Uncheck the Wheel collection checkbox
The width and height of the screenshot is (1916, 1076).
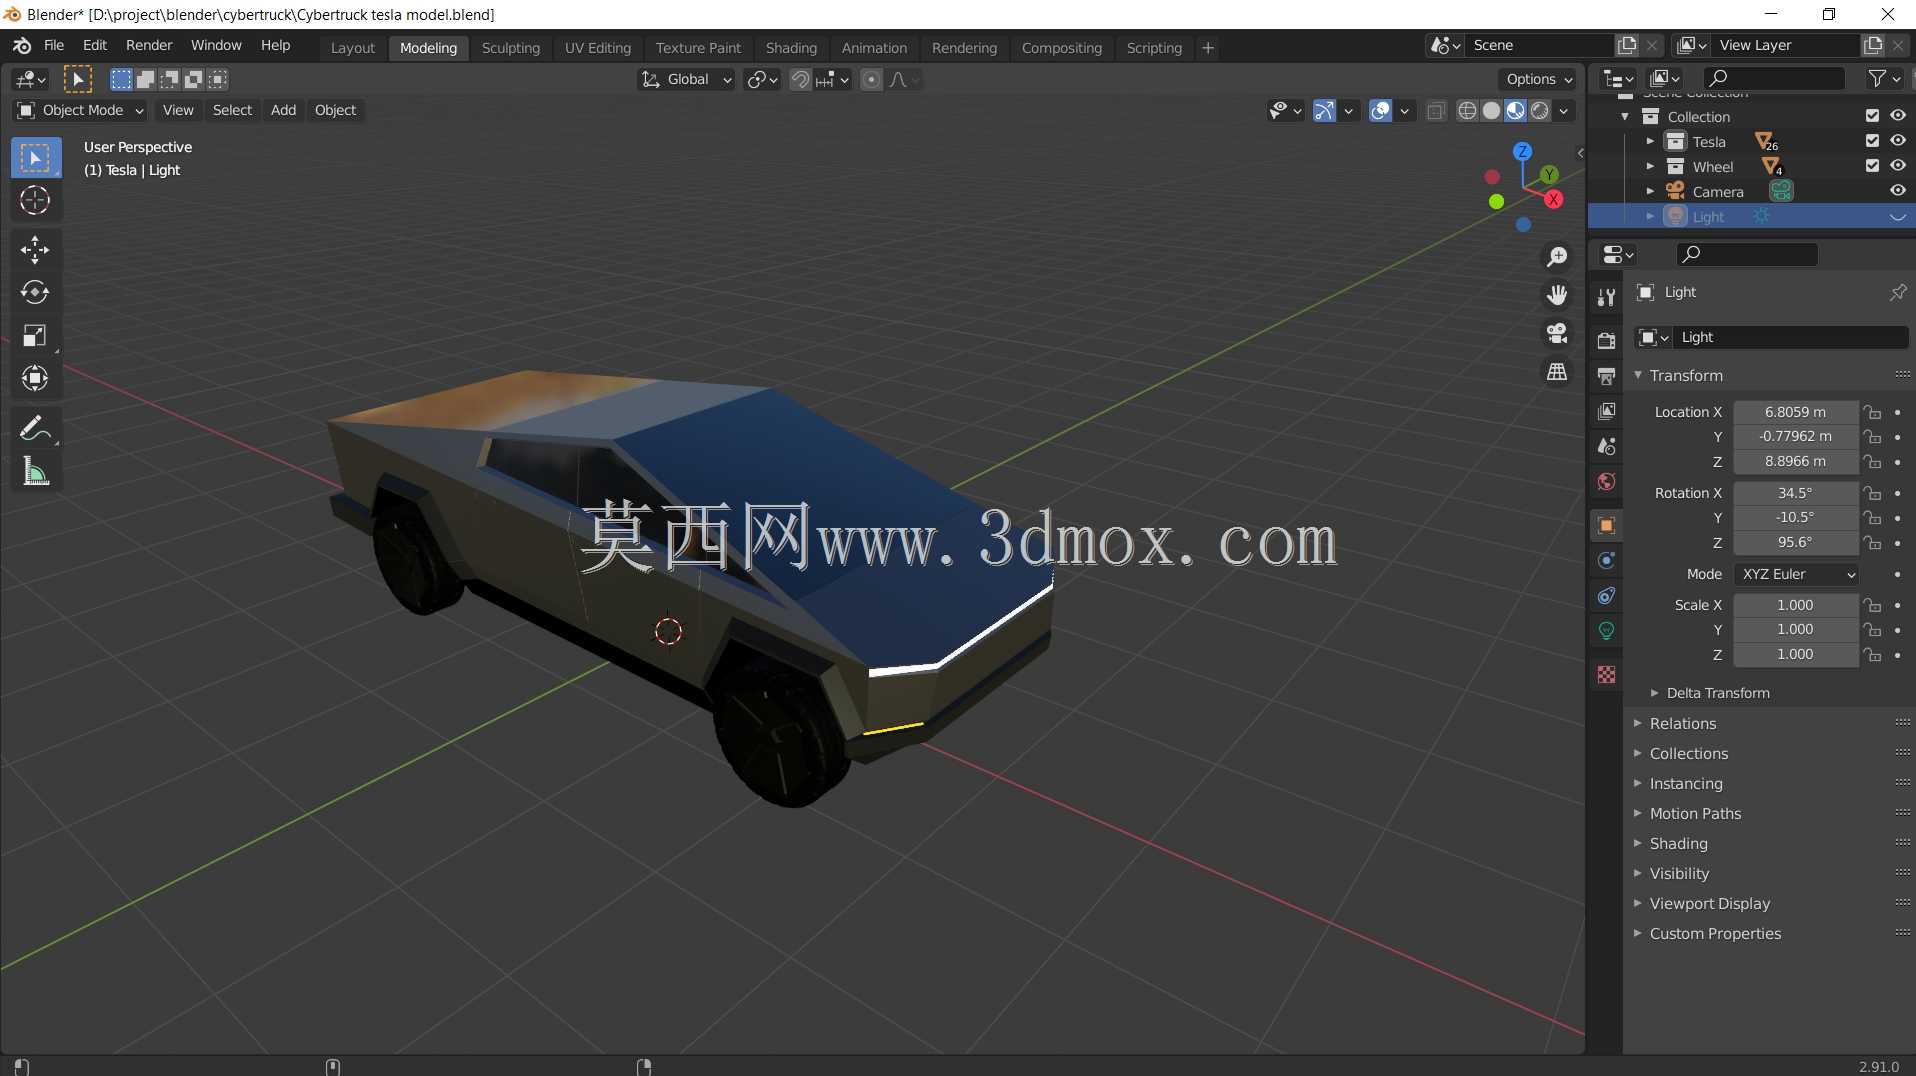1872,166
